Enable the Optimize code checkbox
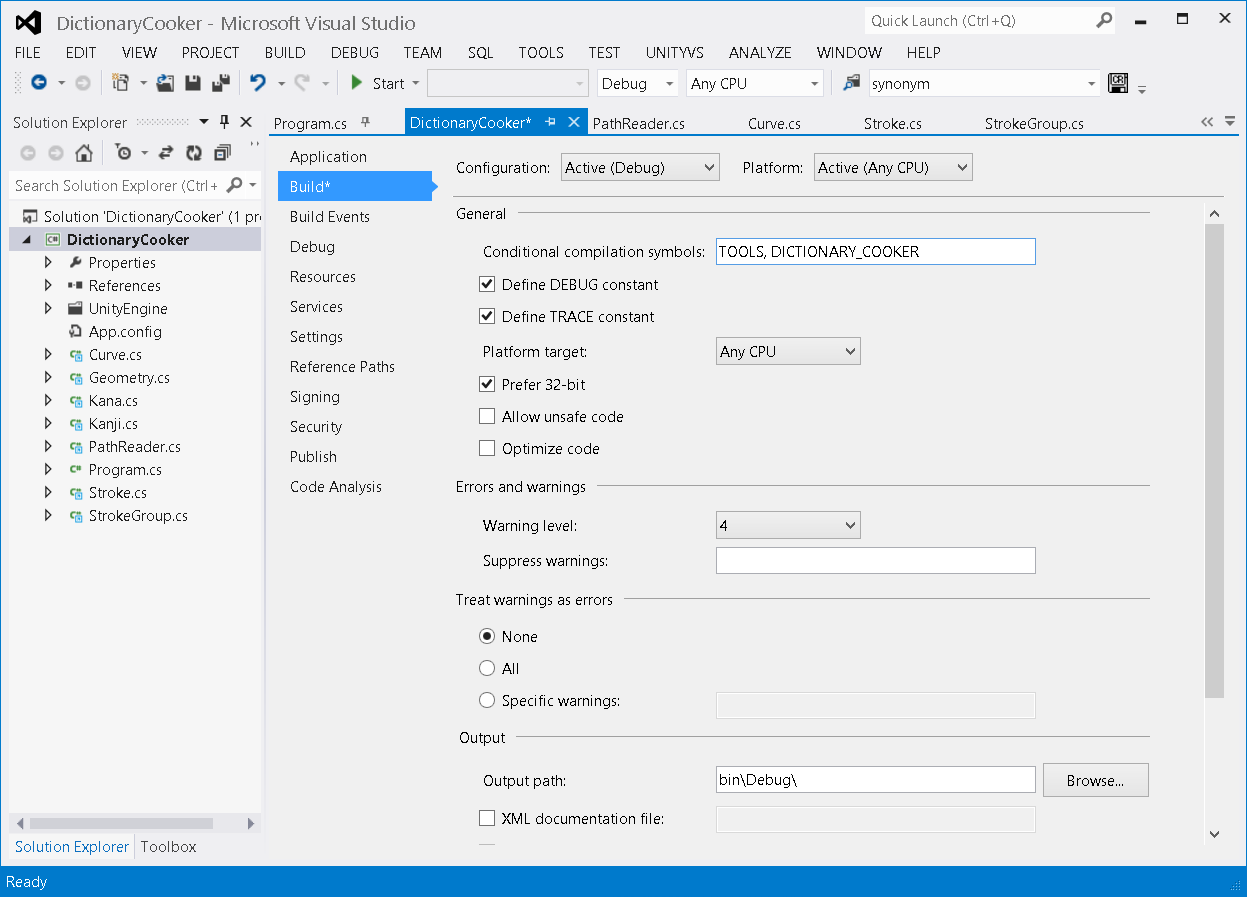The height and width of the screenshot is (897, 1247). pyautogui.click(x=487, y=449)
